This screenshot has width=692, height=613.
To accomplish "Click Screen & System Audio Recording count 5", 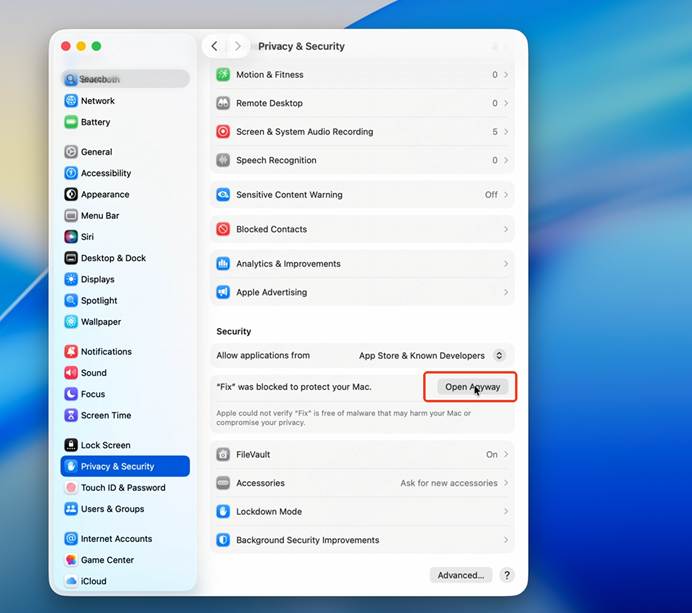I will tap(495, 132).
